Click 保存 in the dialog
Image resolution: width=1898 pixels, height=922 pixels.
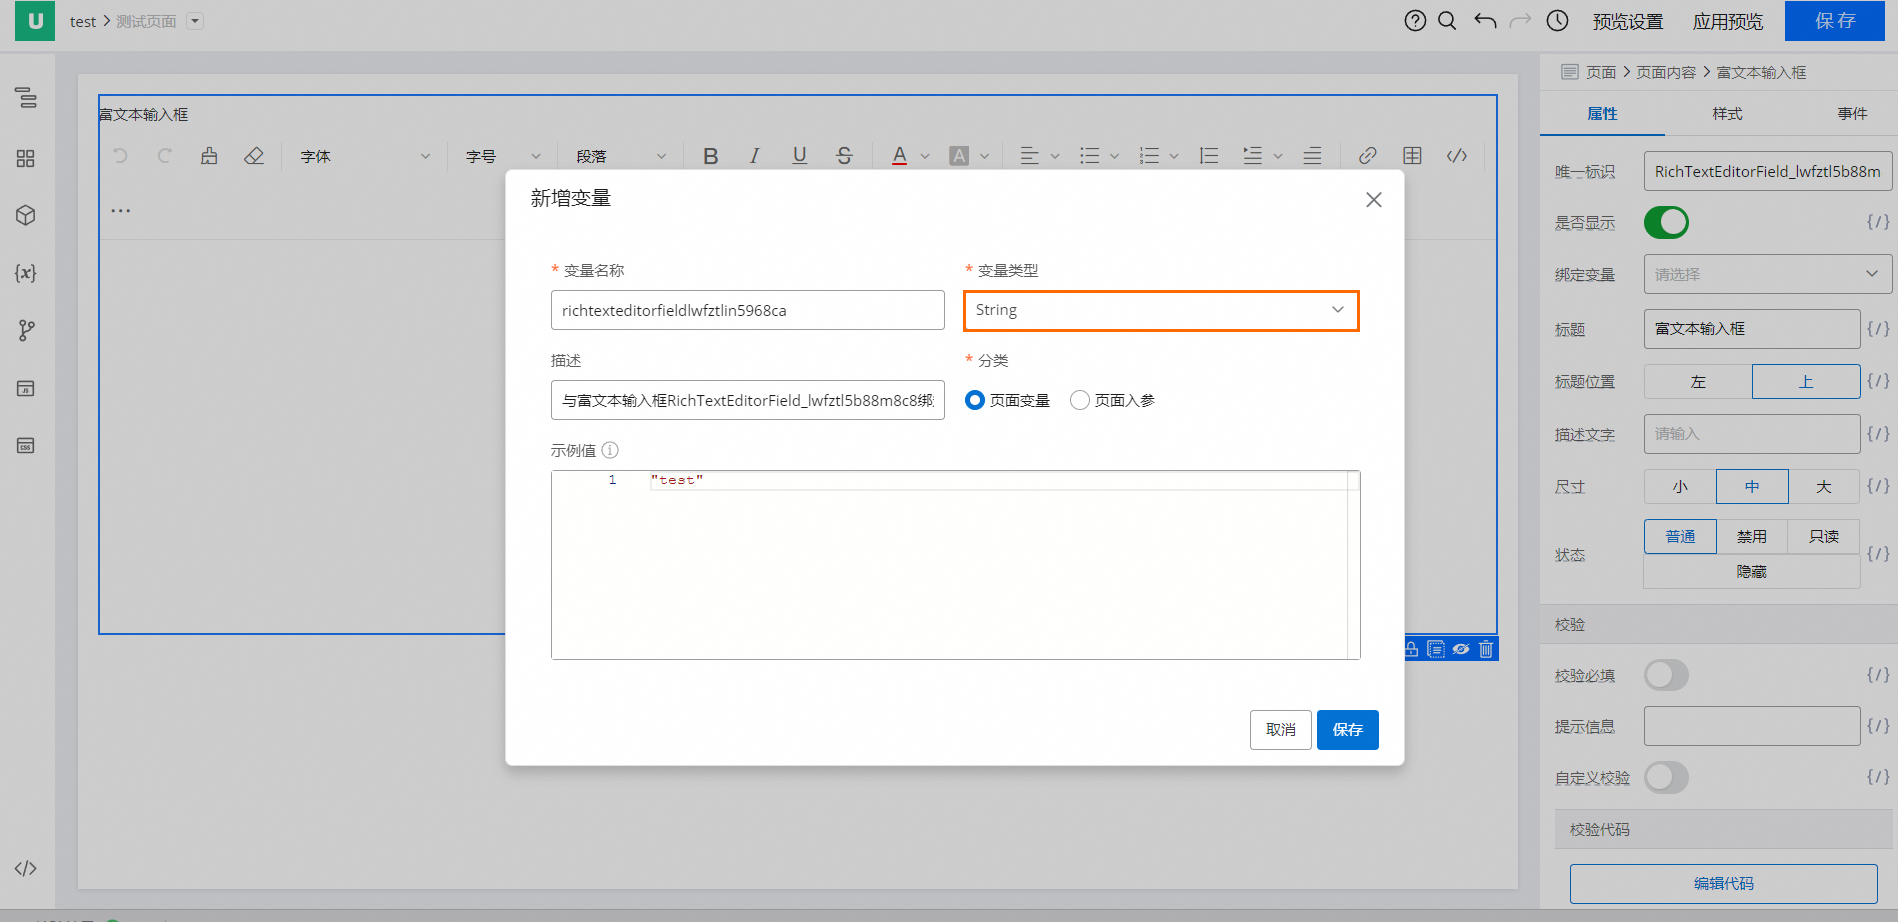tap(1348, 730)
